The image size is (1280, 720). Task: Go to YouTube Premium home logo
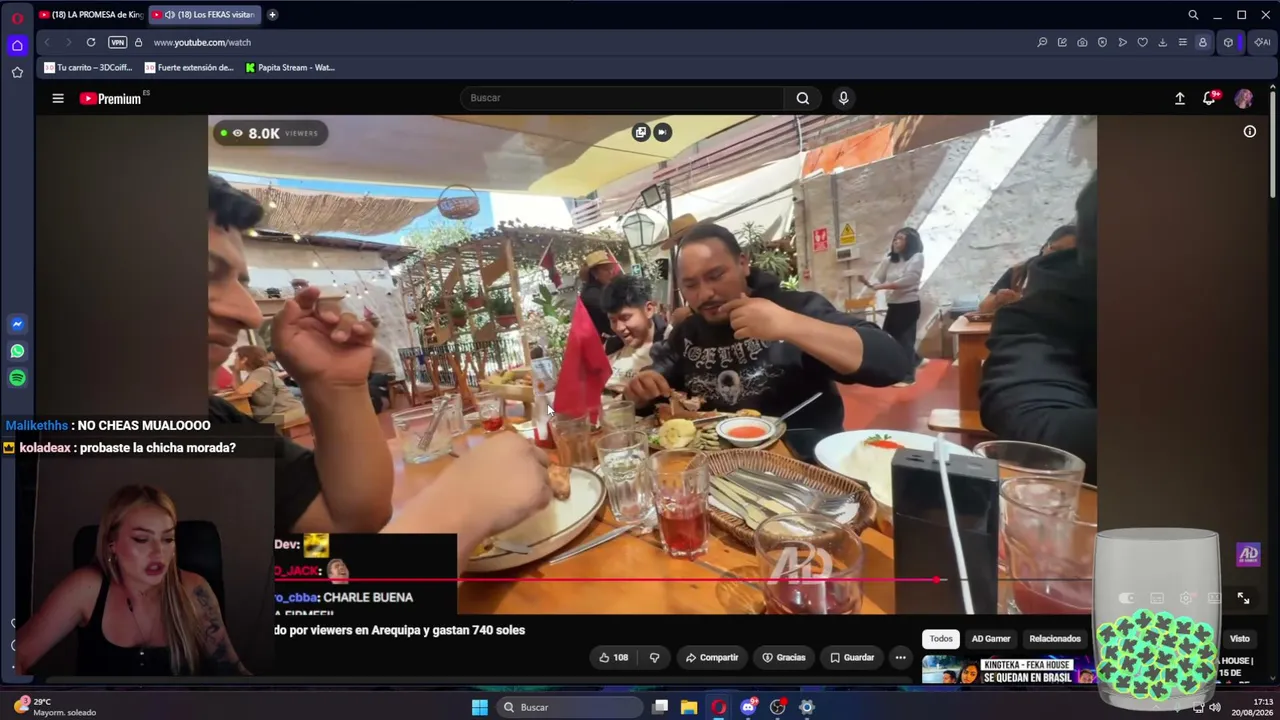click(111, 98)
